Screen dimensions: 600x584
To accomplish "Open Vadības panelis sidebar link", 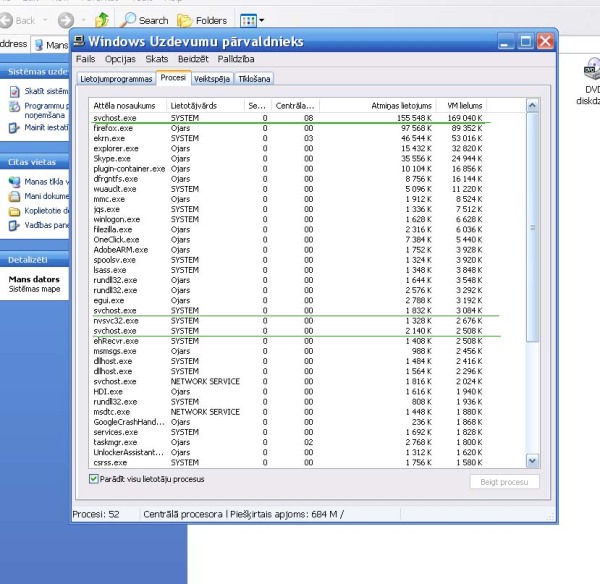I will 46,225.
